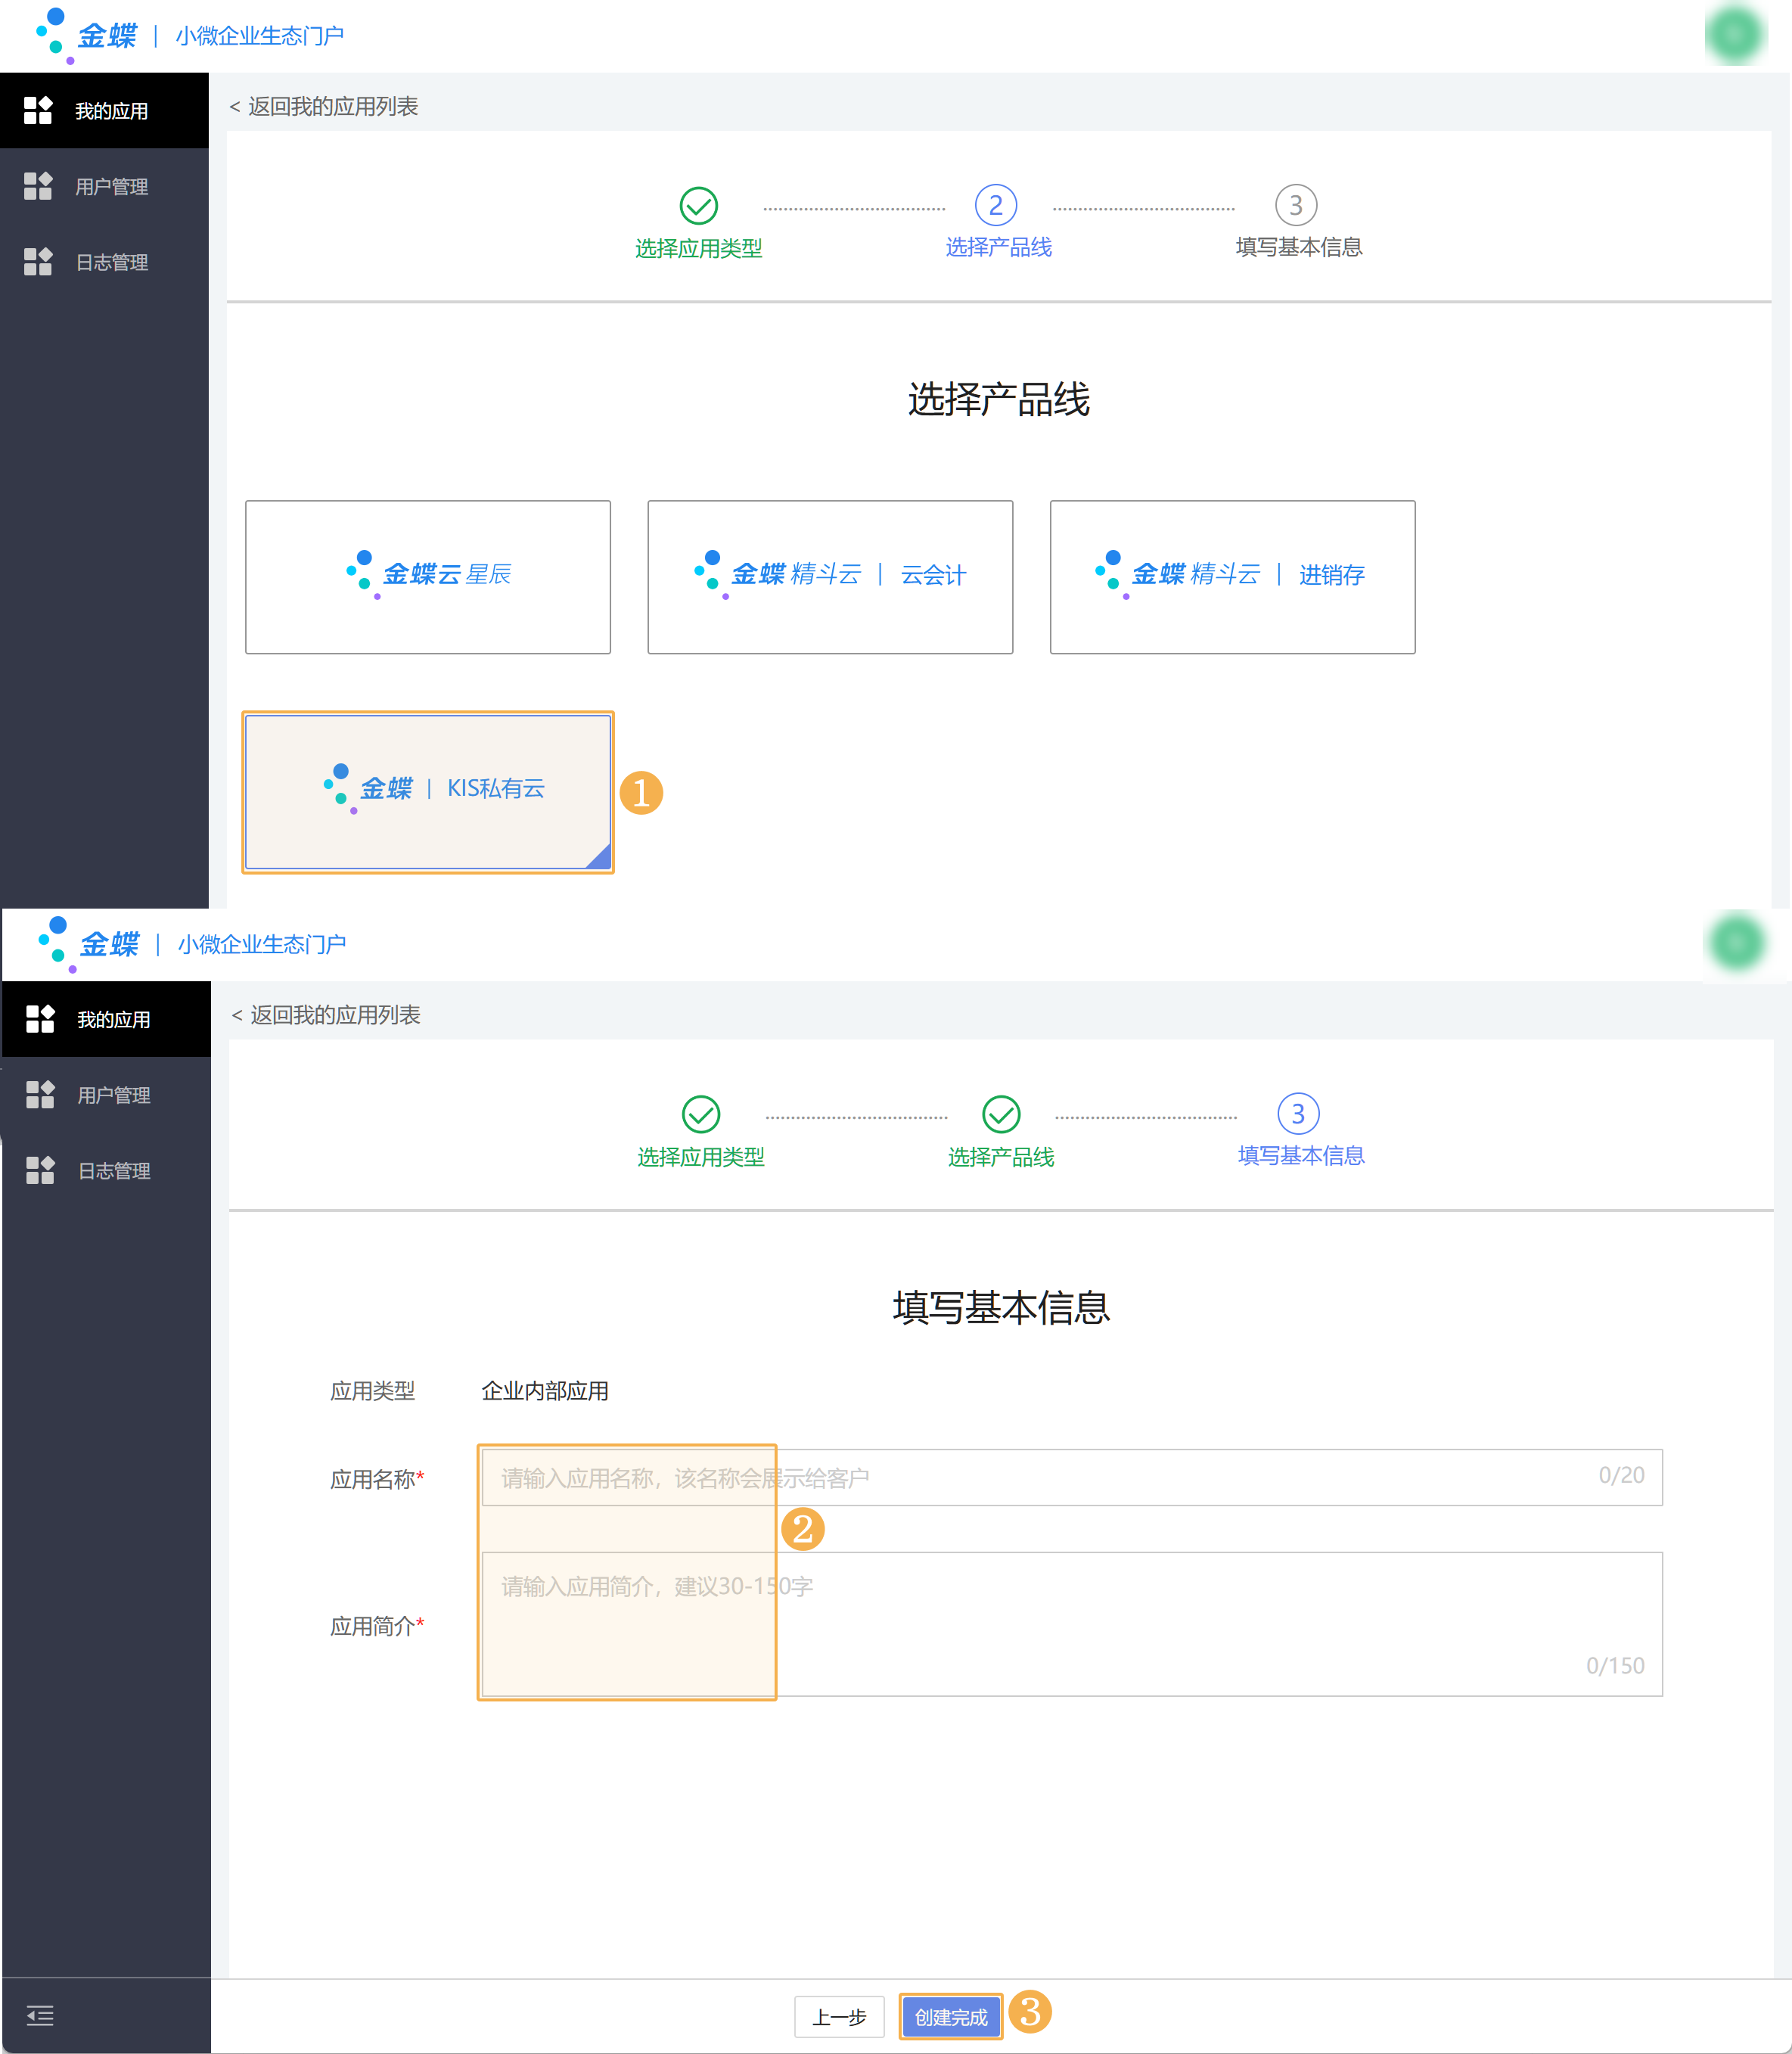
Task: Open 用户管理 in lower sidebar menu
Action: 114,1095
